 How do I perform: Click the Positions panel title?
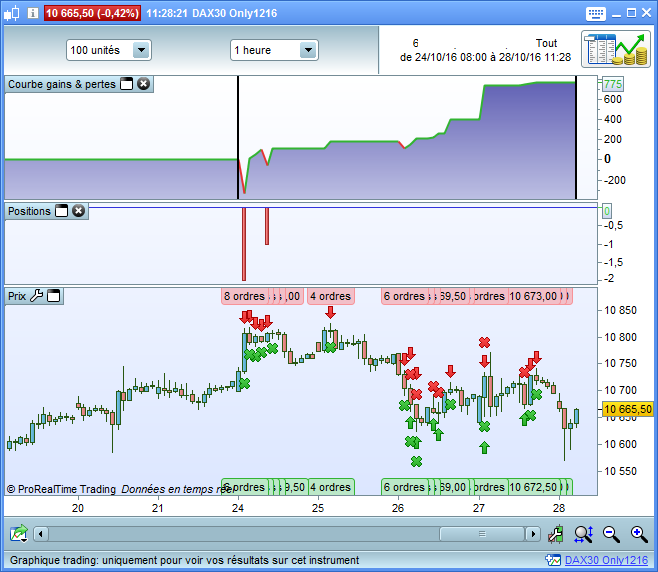pyautogui.click(x=29, y=211)
